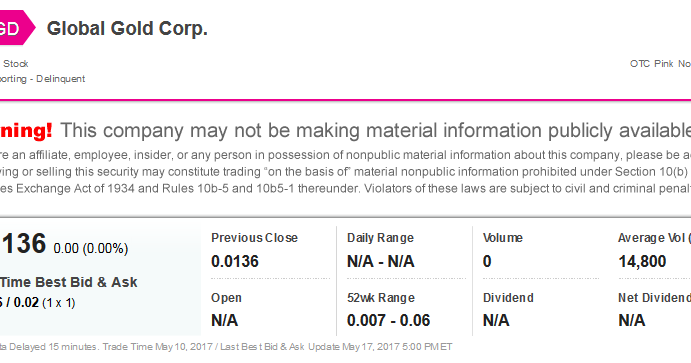Click the Daily Range label
691x363 pixels.
tap(380, 238)
